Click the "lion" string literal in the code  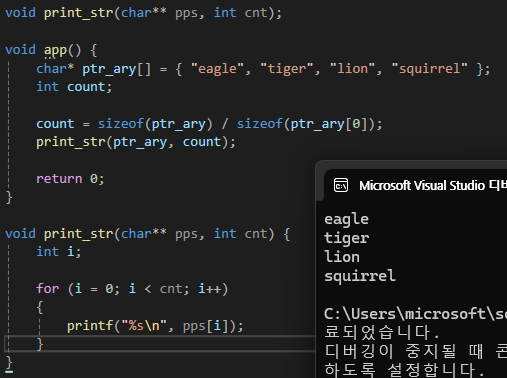[352, 69]
